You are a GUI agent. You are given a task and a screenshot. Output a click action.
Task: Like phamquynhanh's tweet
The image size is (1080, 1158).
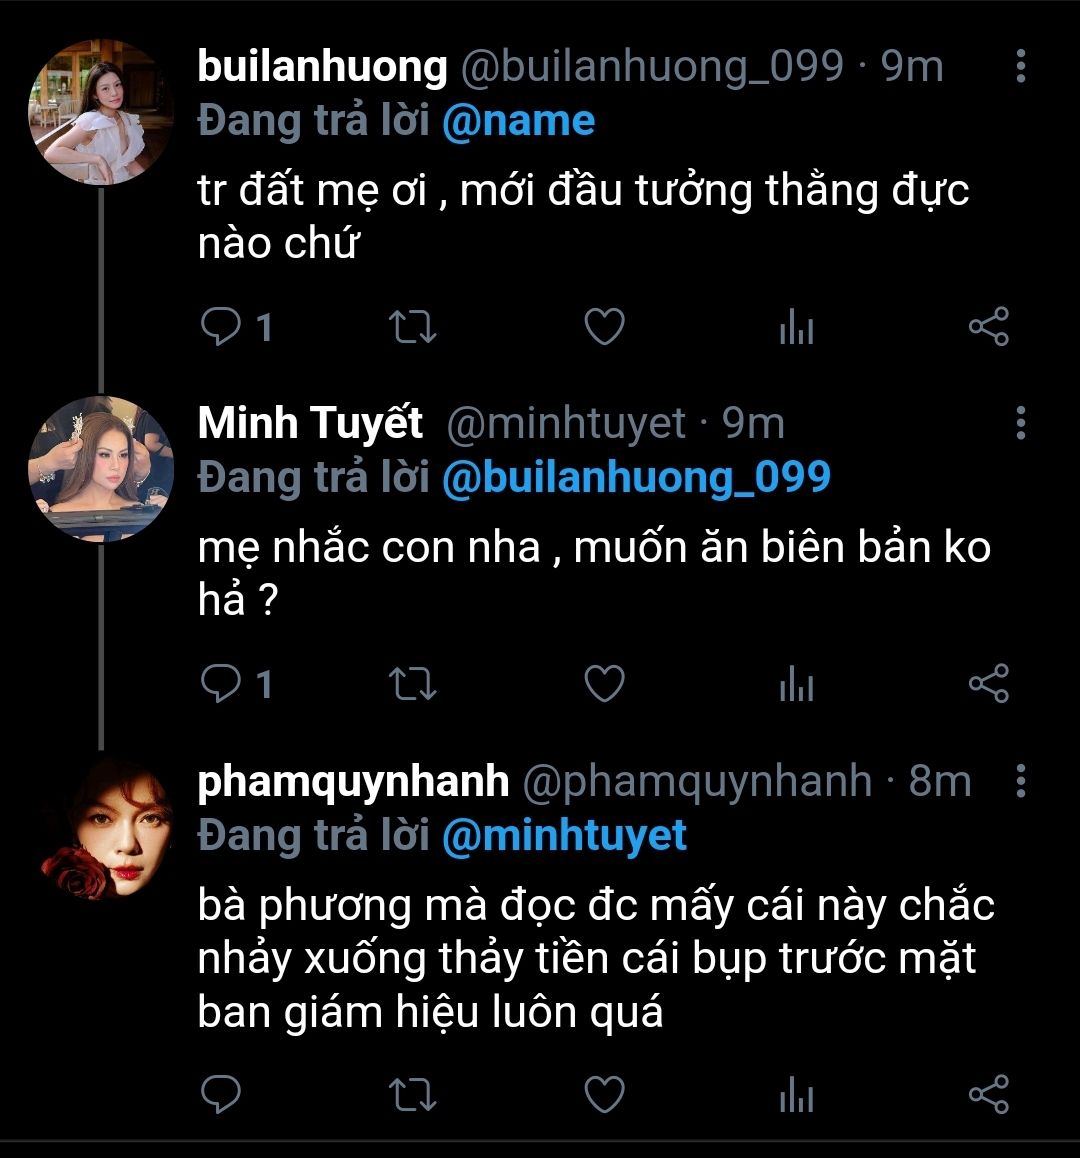pyautogui.click(x=604, y=1094)
